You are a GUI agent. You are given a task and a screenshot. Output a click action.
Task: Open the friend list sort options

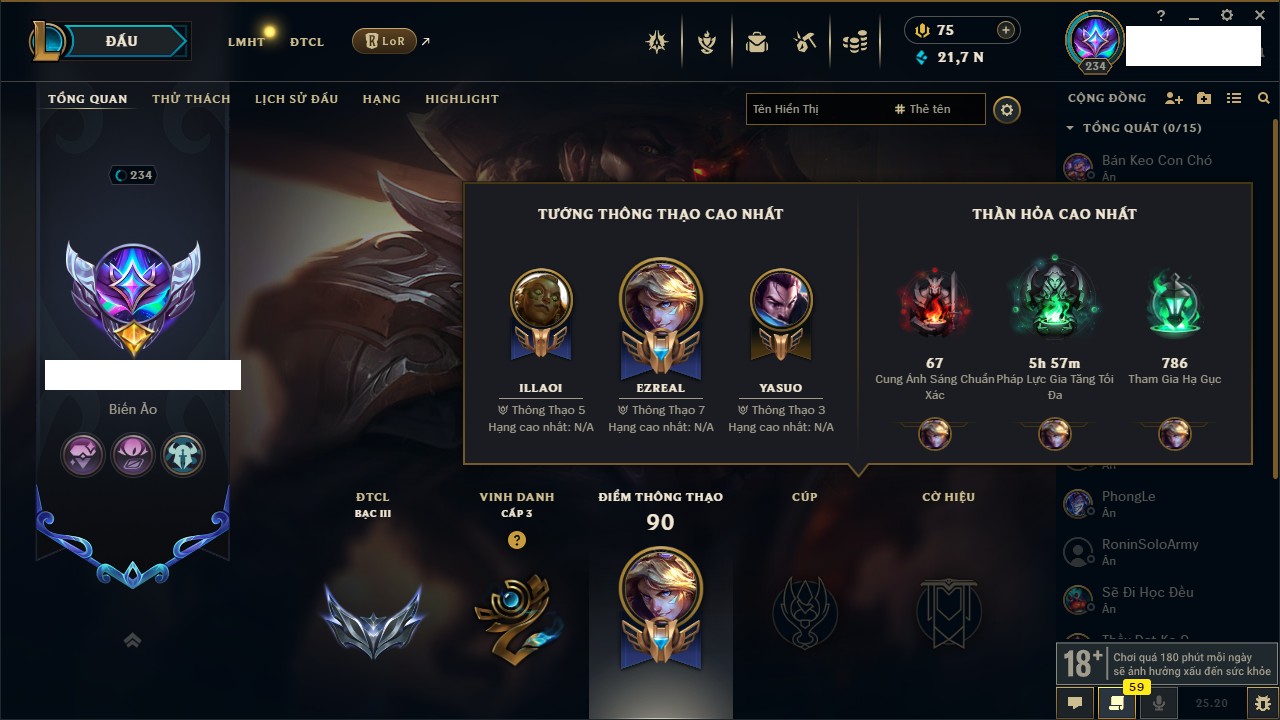click(x=1234, y=99)
